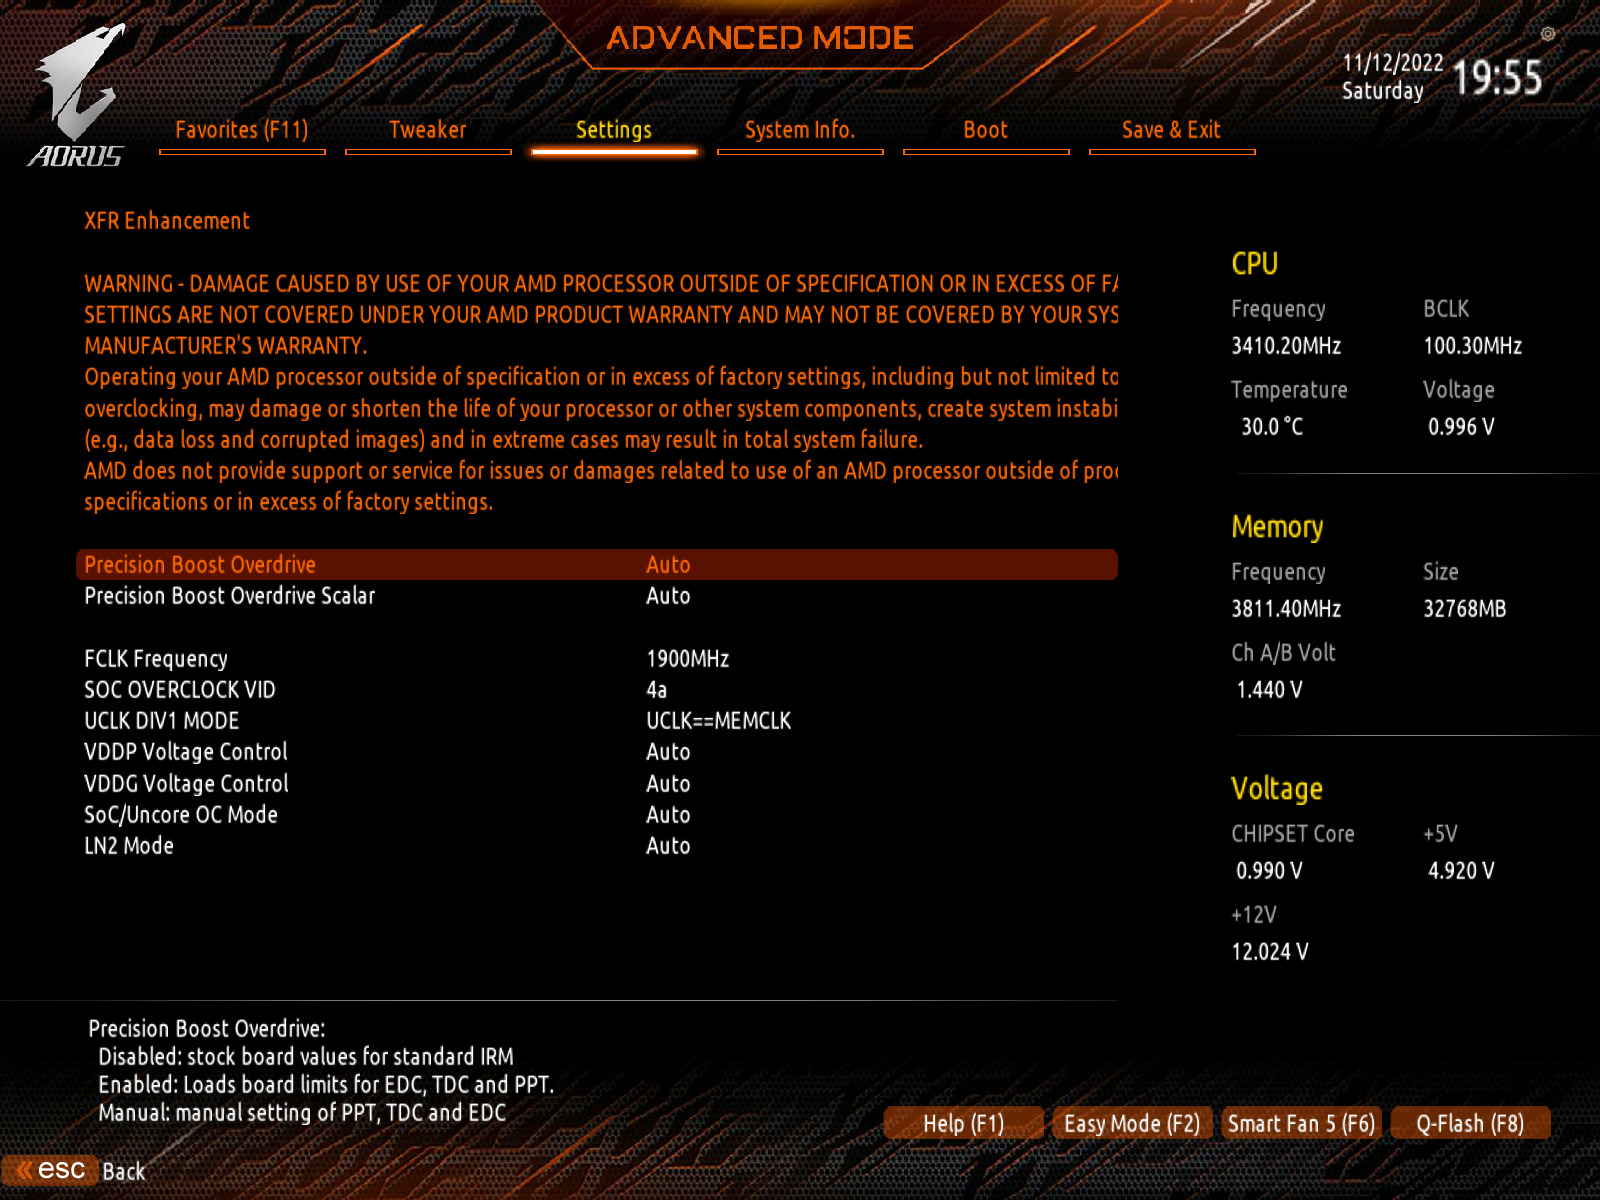Click CPU voltage 0.996 V

(1461, 427)
